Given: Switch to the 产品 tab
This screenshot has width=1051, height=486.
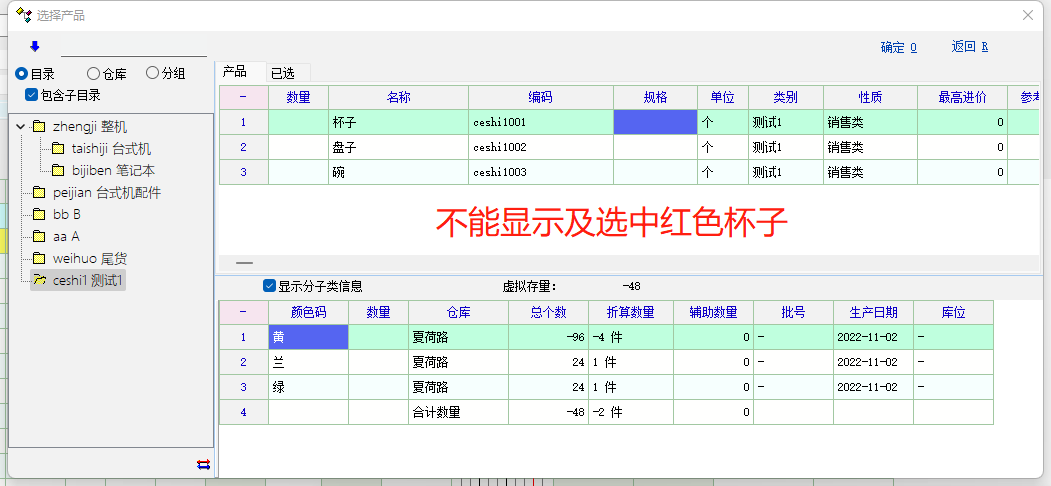Looking at the screenshot, I should (x=234, y=71).
